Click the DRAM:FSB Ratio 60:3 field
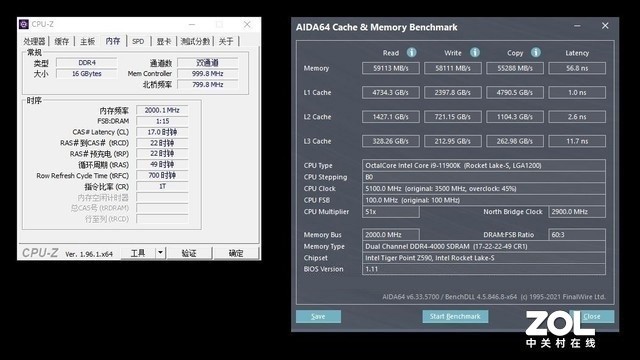The image size is (640, 360). (x=577, y=235)
